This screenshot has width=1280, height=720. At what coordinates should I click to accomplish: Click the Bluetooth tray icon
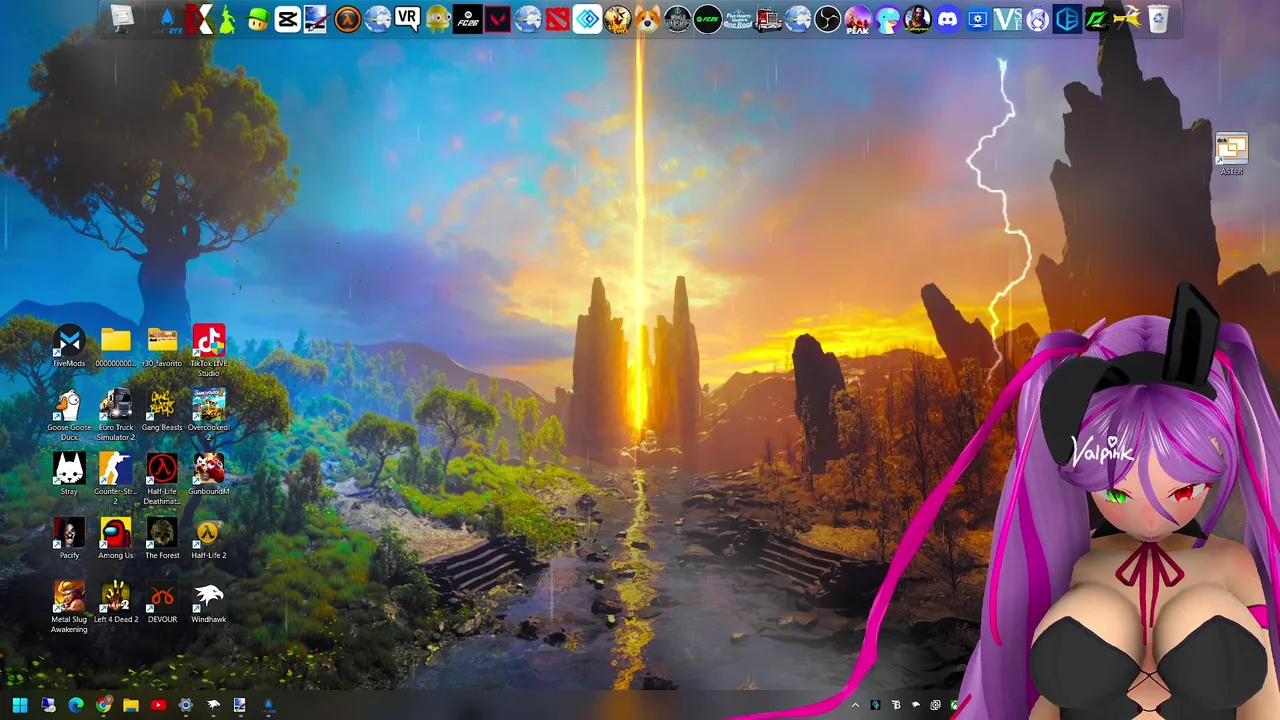(x=895, y=705)
